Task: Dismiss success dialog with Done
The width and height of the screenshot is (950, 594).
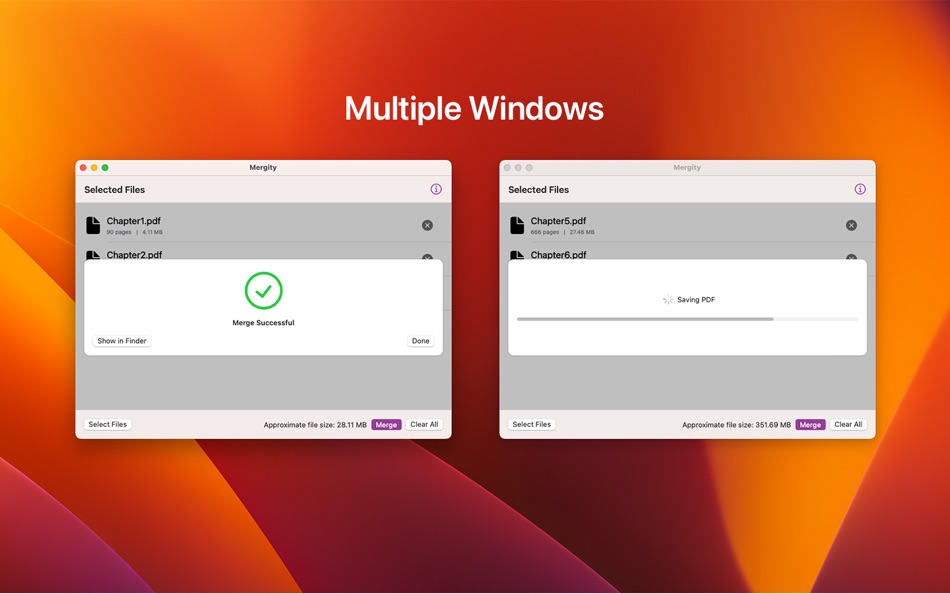Action: [420, 341]
